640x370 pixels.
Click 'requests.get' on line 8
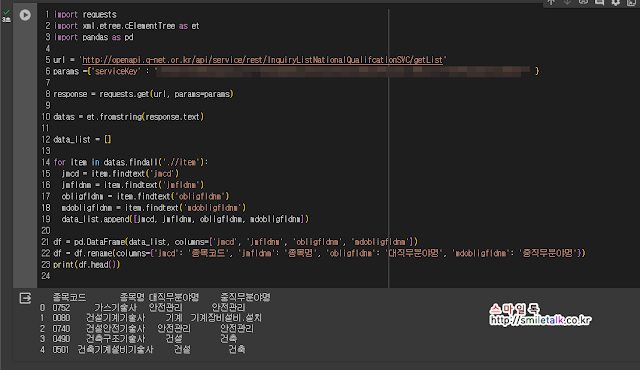coord(124,94)
